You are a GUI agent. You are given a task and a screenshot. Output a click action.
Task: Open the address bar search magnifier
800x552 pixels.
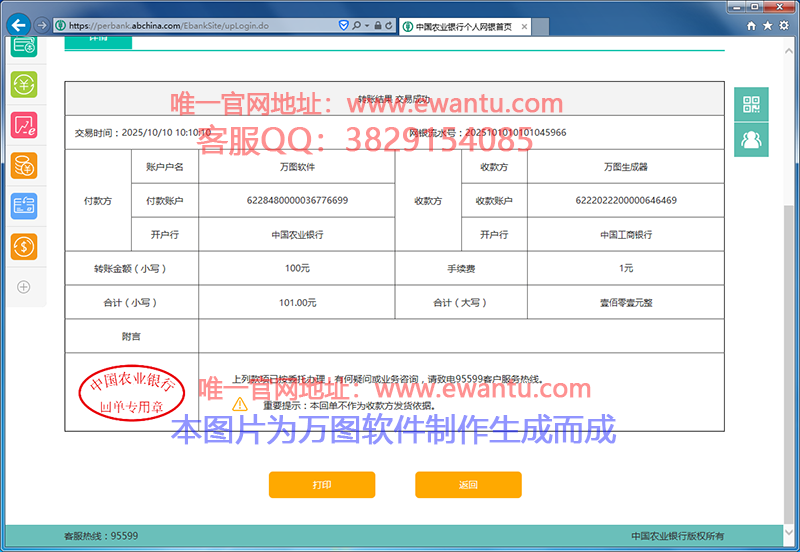[x=357, y=25]
